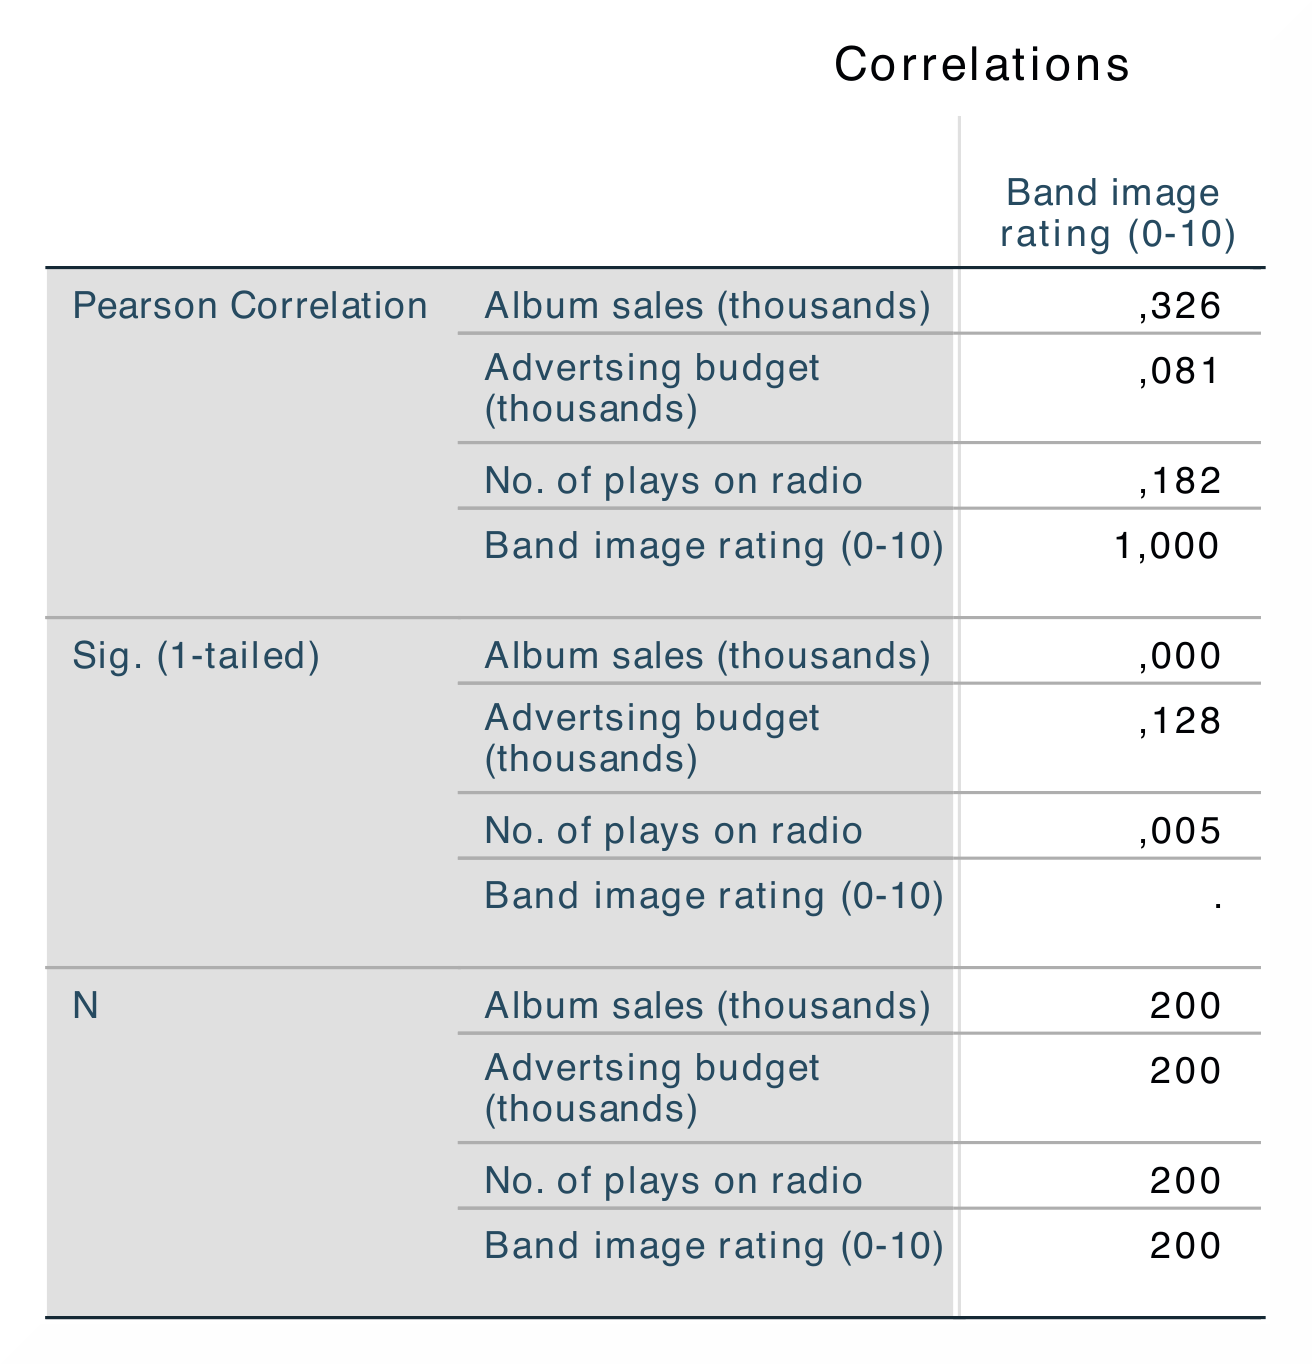Select Pearson value ,326 for Album sales

pyautogui.click(x=1180, y=306)
